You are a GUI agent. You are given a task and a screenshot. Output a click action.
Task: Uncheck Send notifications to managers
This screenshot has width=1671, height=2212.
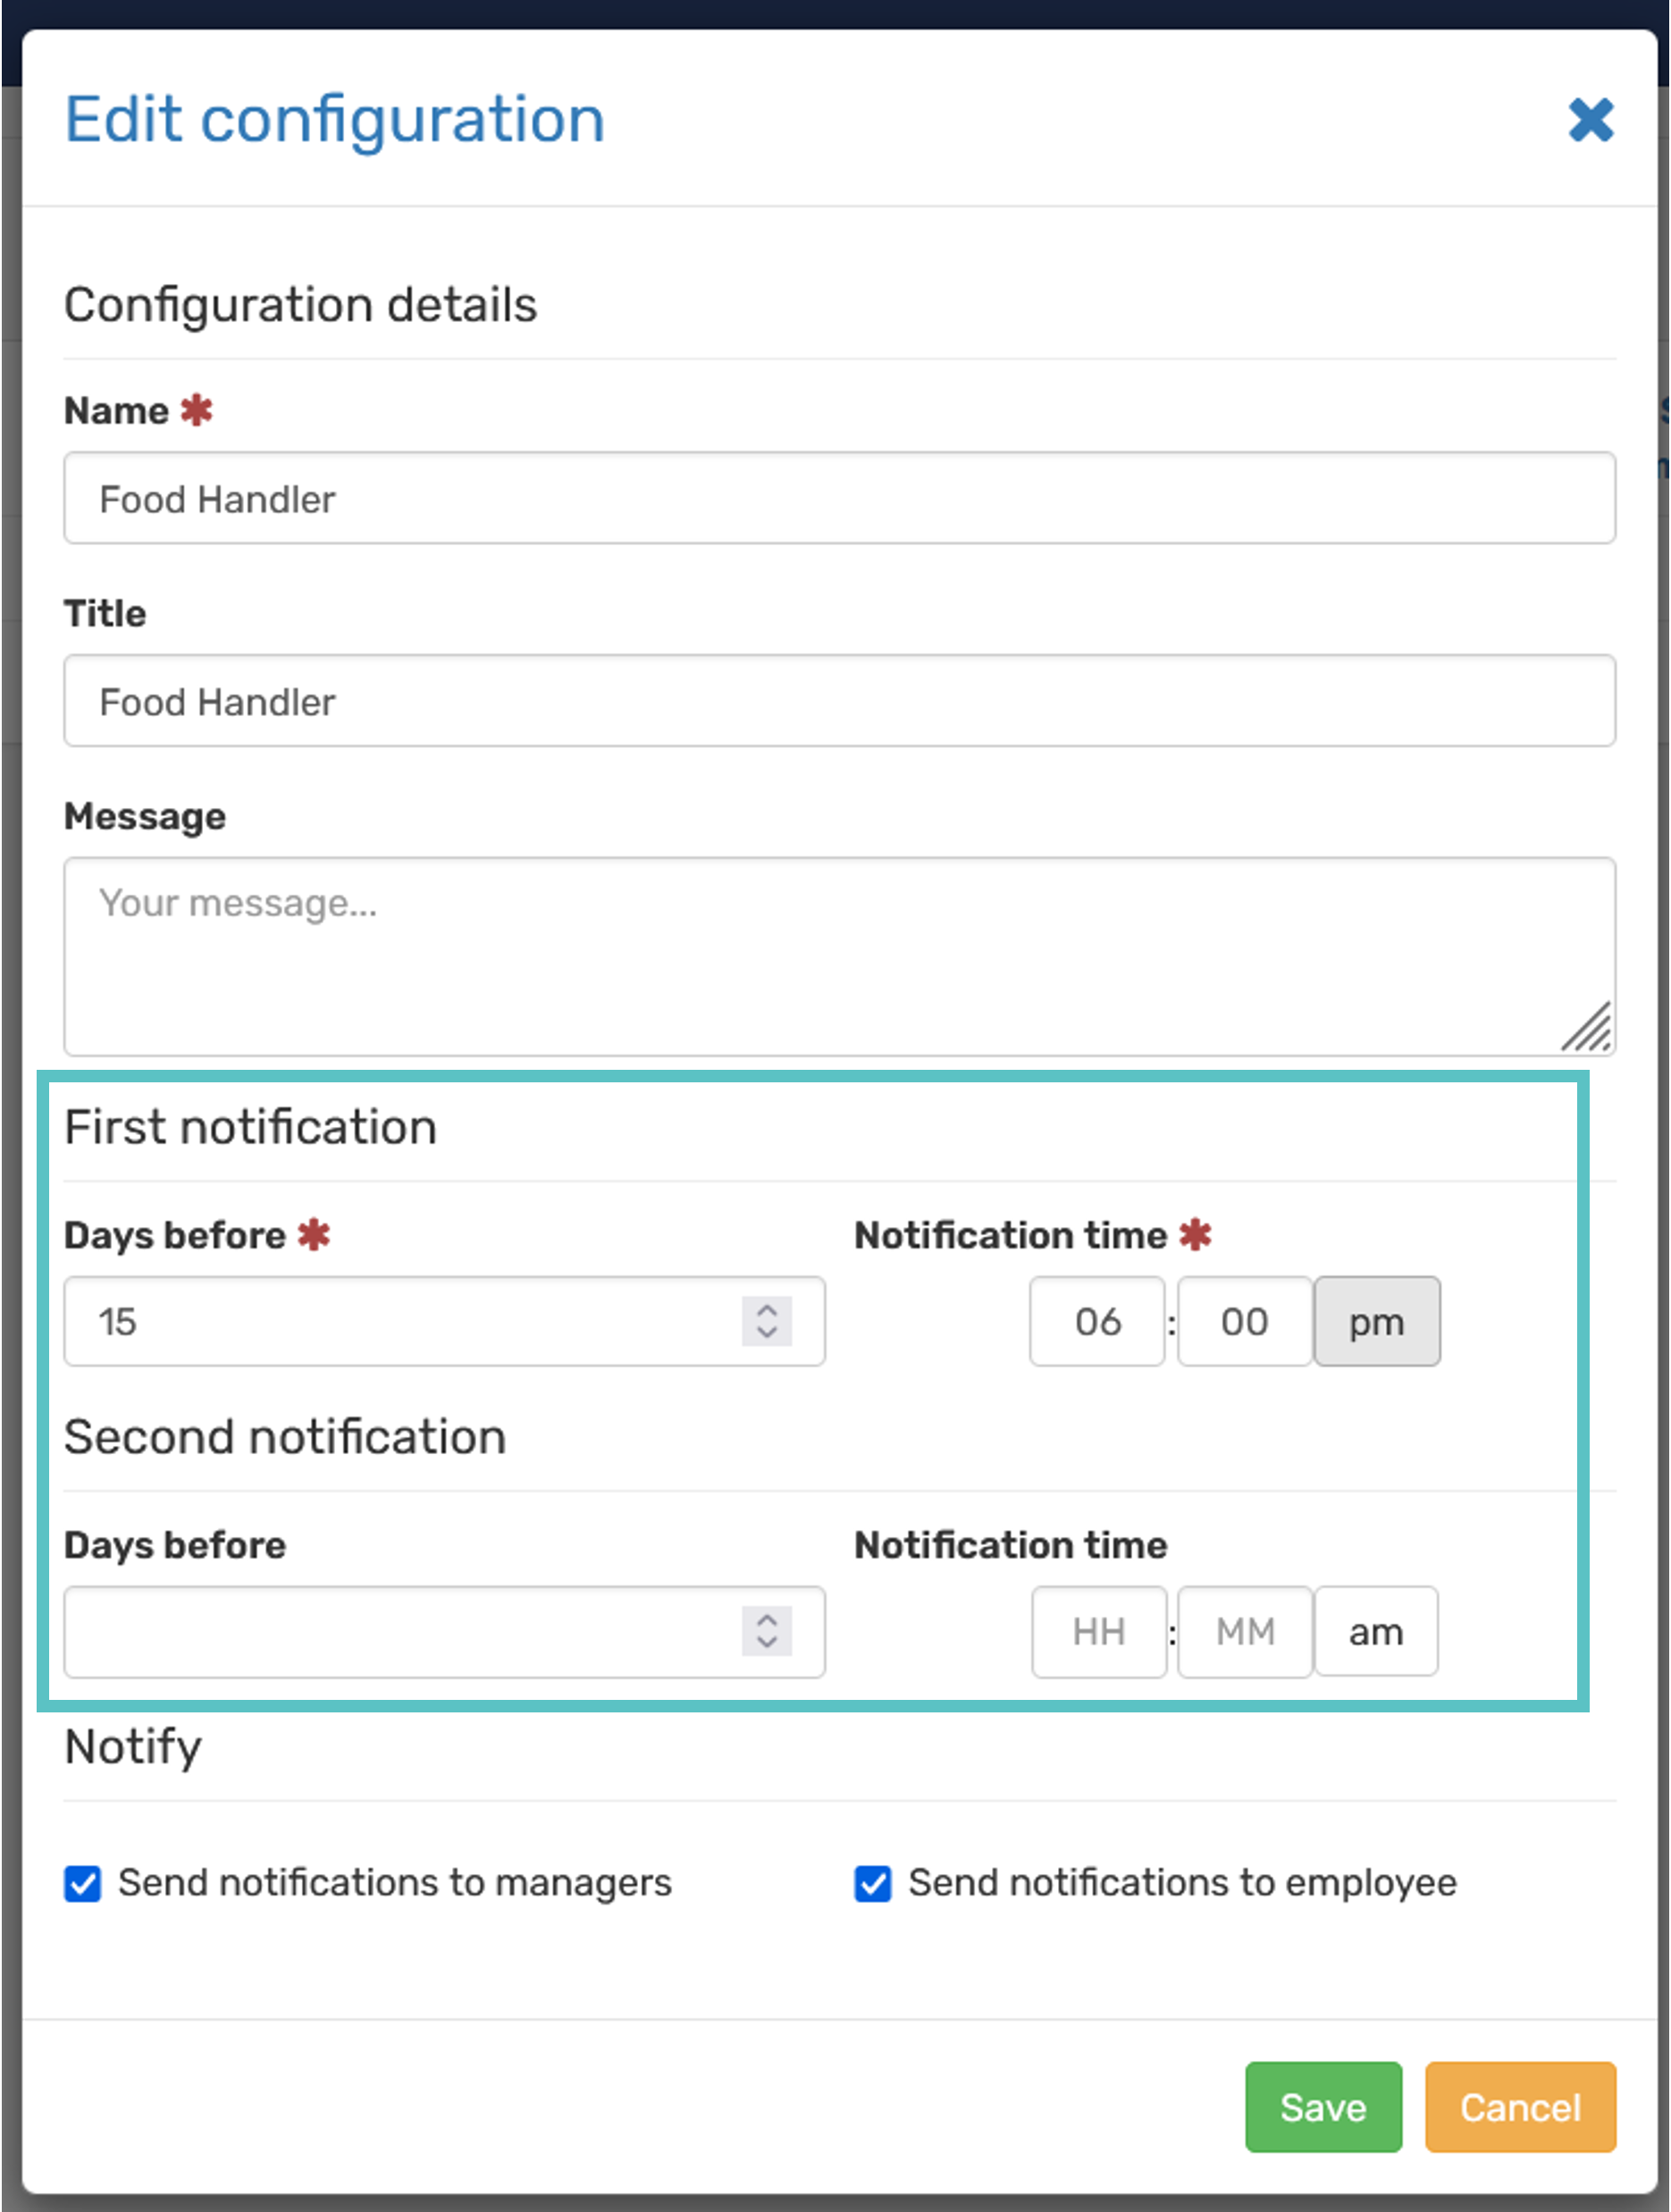pos(83,1883)
